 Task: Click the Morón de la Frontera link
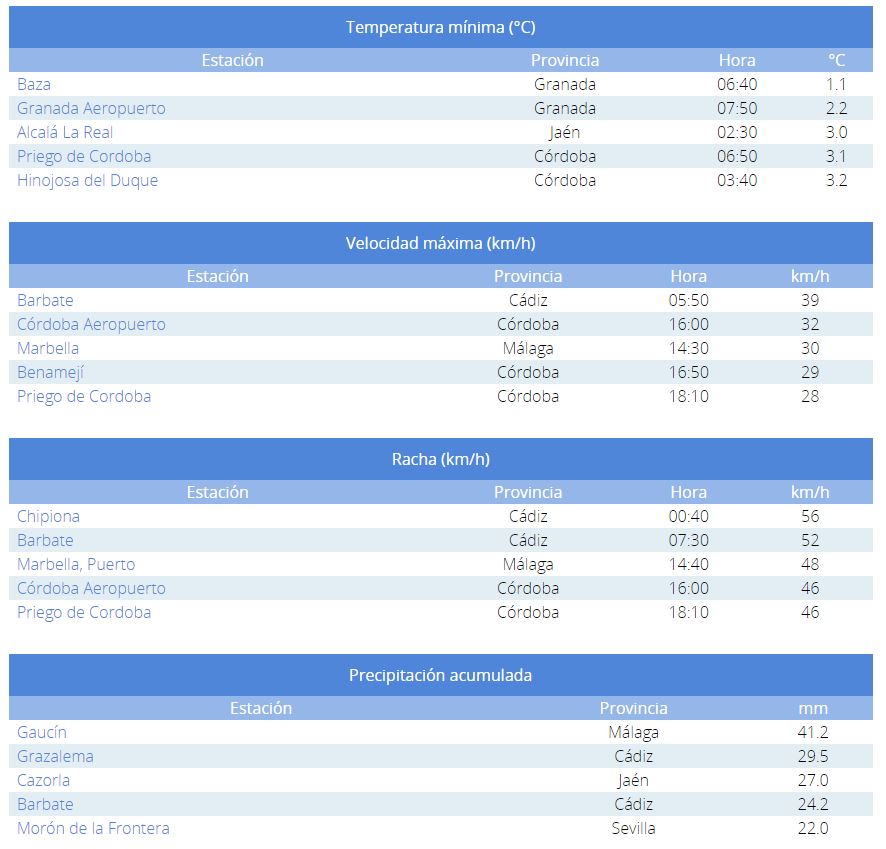[x=93, y=829]
